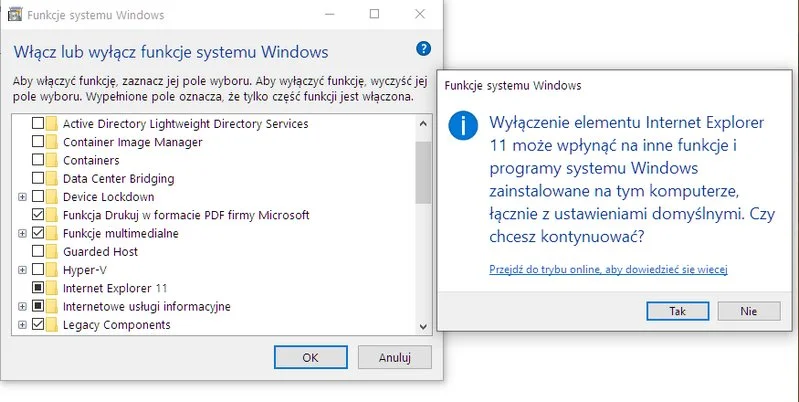Screen dimensions: 799x402
Task: Click the Guarded Host folder icon
Action: click(x=52, y=252)
